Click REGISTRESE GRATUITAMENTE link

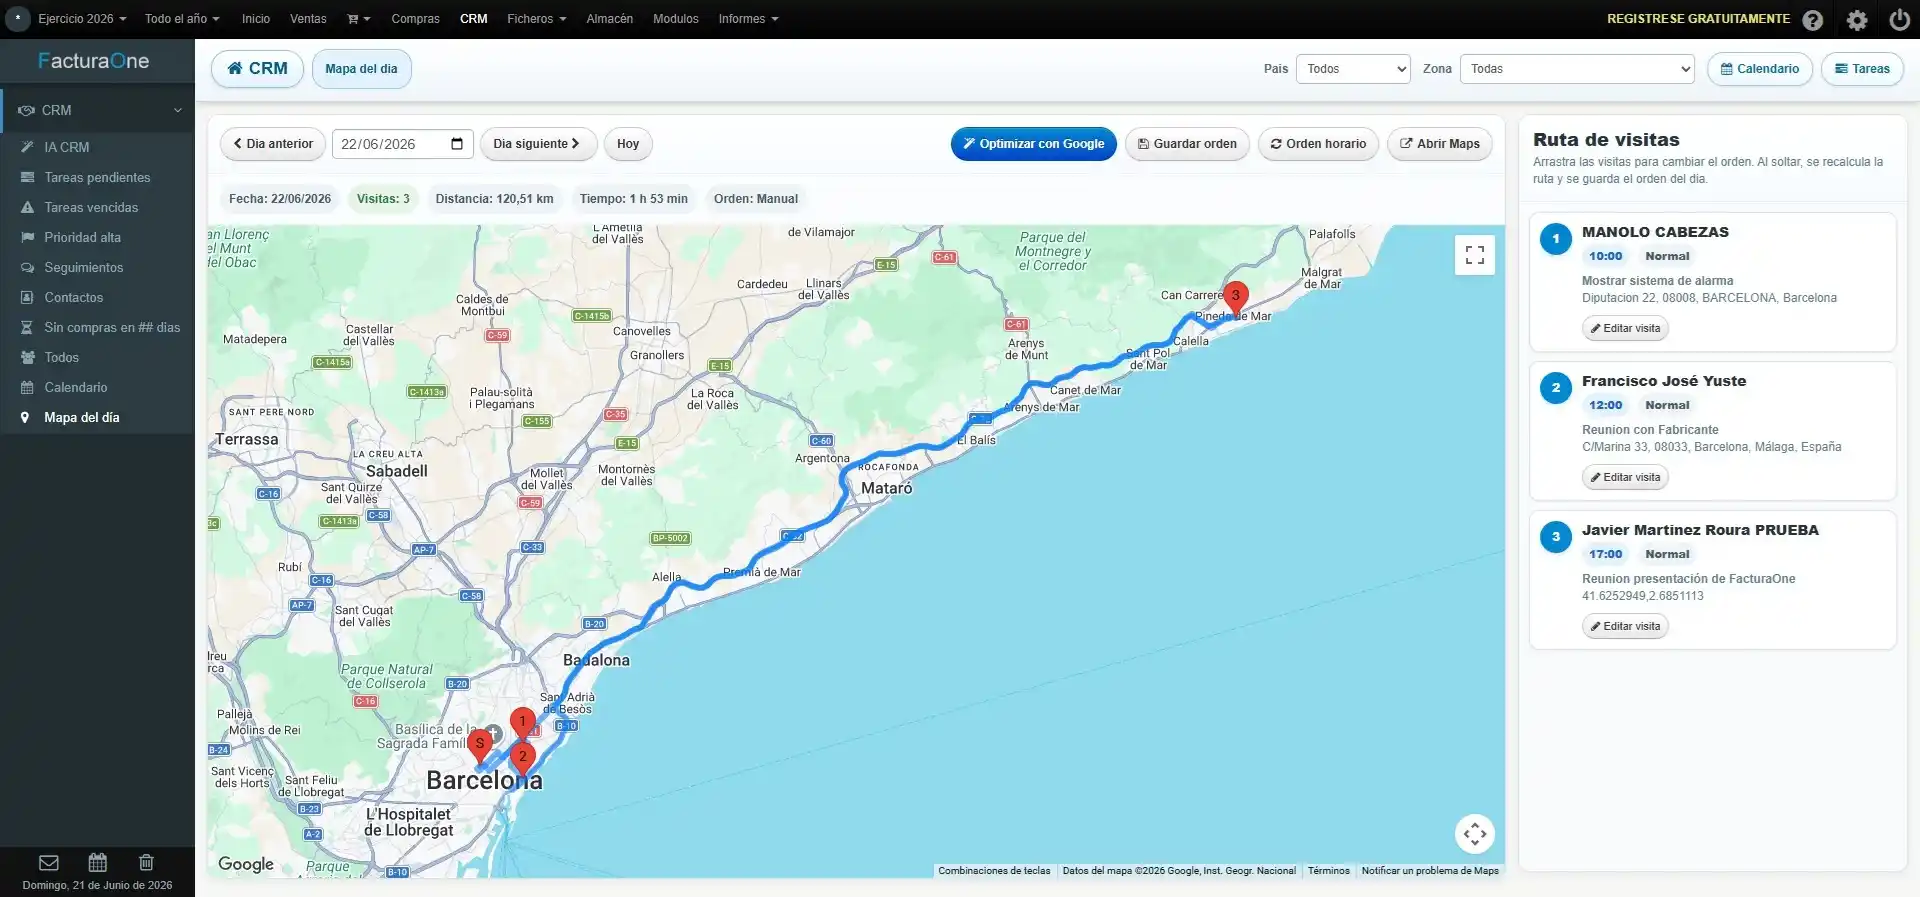click(x=1698, y=19)
